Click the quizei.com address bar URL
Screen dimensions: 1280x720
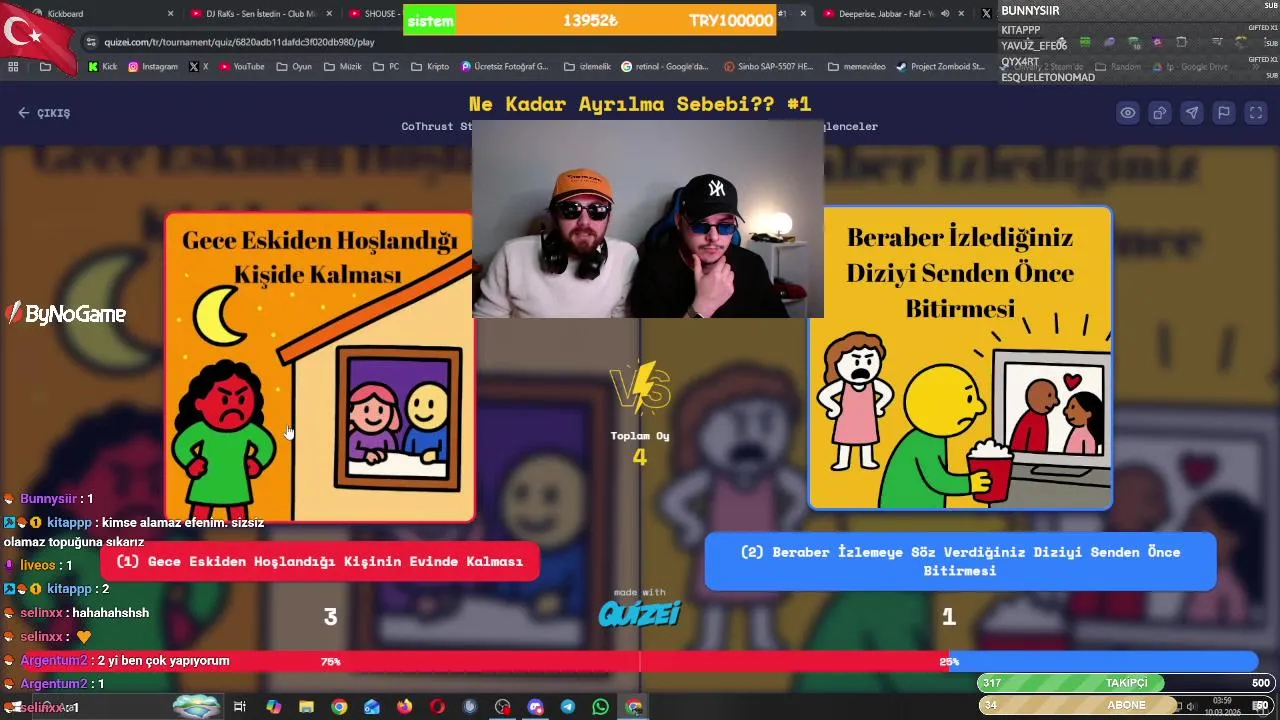pyautogui.click(x=240, y=42)
